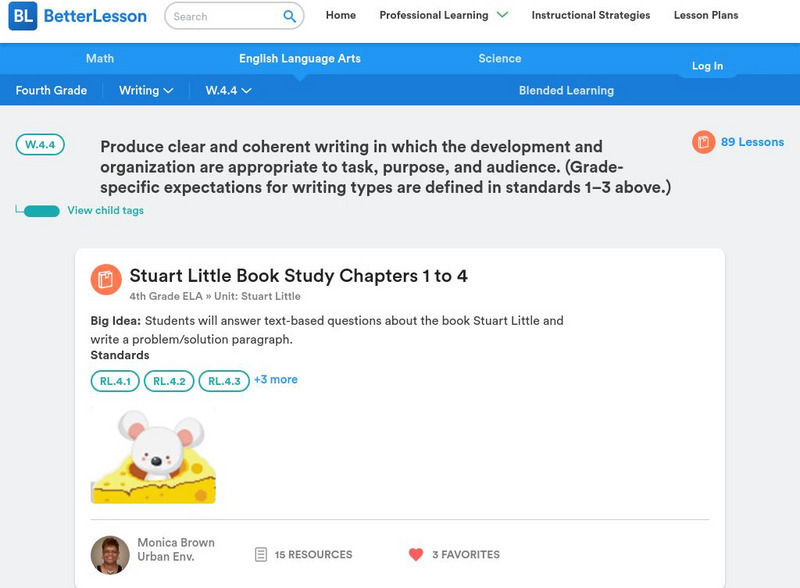Select the Blended Learning tab
800x588 pixels.
click(566, 90)
